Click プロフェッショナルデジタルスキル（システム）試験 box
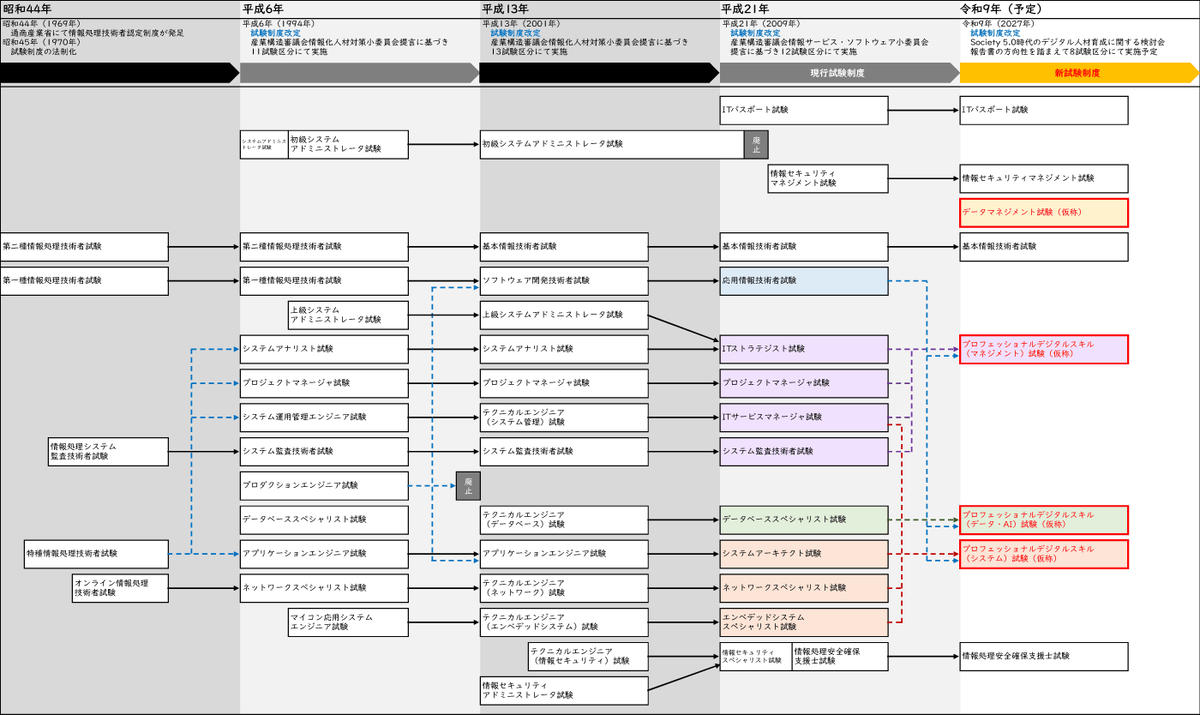The width and height of the screenshot is (1200, 715). pyautogui.click(x=1044, y=553)
